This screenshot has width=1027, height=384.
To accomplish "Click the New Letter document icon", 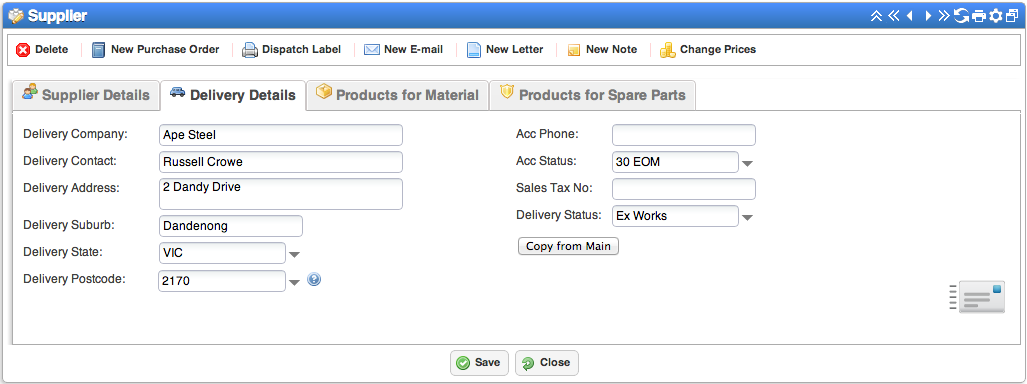I will (x=474, y=50).
